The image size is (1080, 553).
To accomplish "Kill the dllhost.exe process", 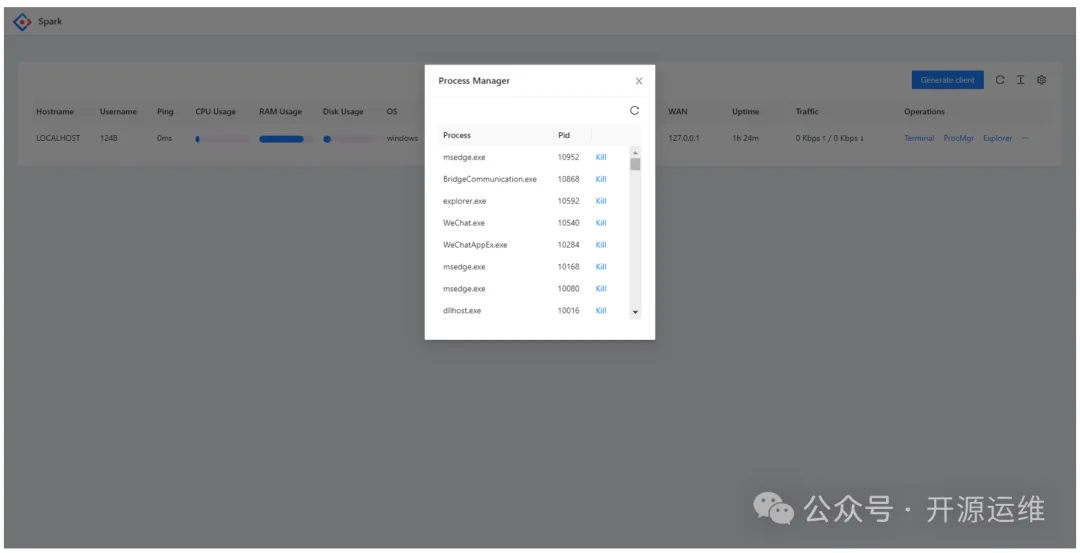I will coord(601,311).
